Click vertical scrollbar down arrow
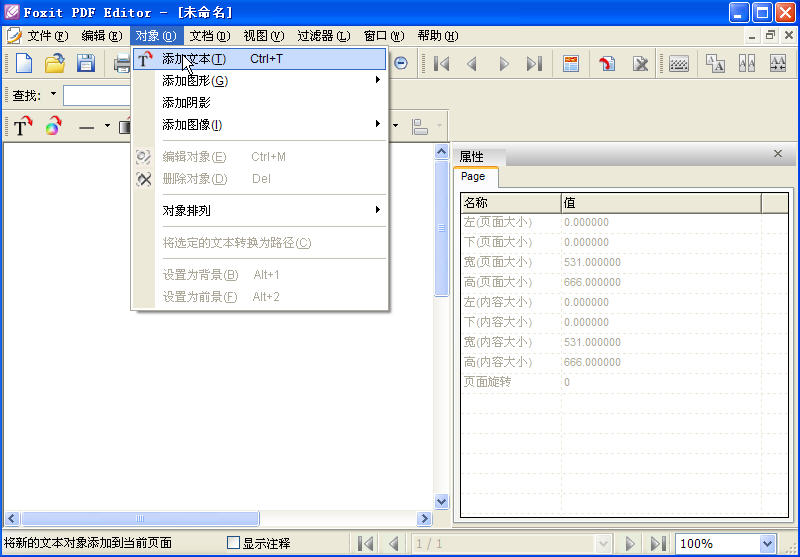This screenshot has width=800, height=557. click(441, 501)
